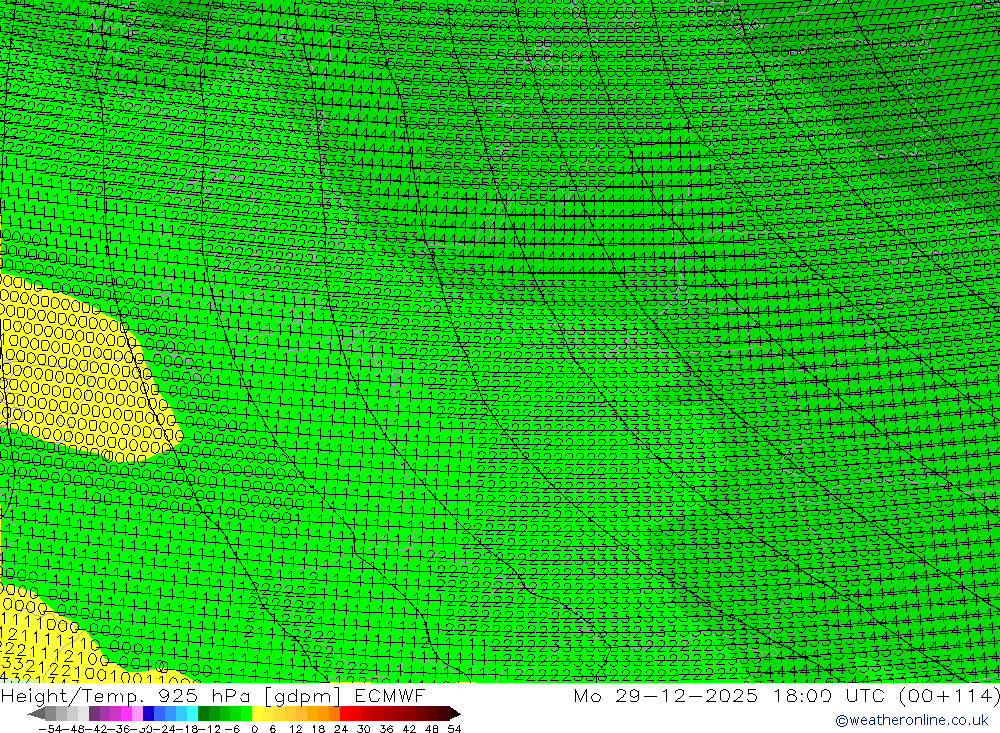Image resolution: width=1000 pixels, height=733 pixels.
Task: Click the 'Height/Temp. 925 hPa [gdpm] ECMWF' title
Action: [213, 696]
